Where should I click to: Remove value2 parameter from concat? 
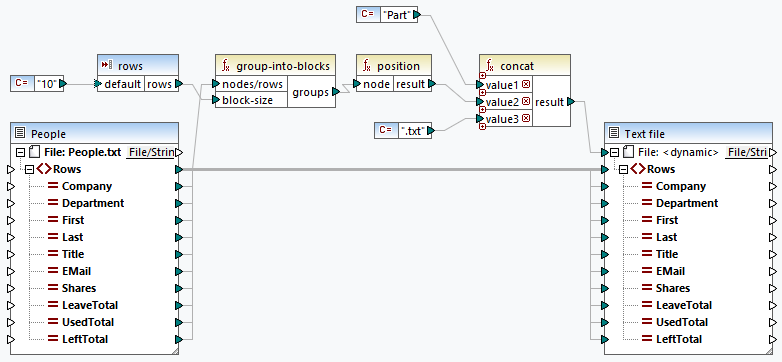click(526, 102)
